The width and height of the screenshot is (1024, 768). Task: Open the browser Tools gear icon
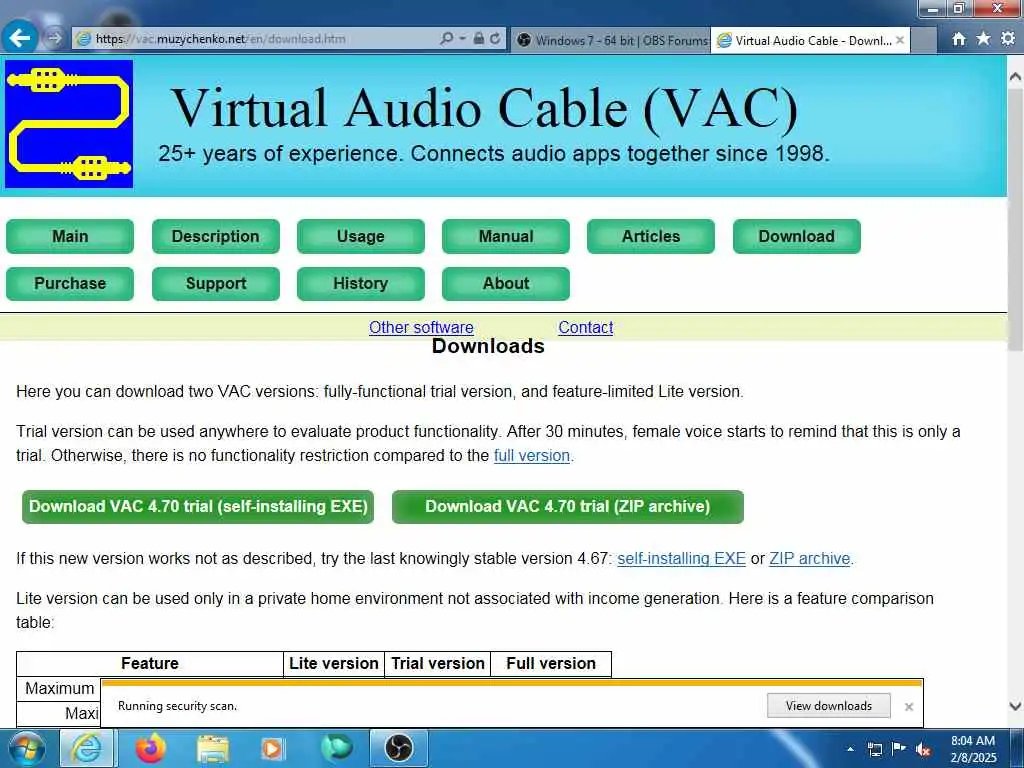point(1008,39)
